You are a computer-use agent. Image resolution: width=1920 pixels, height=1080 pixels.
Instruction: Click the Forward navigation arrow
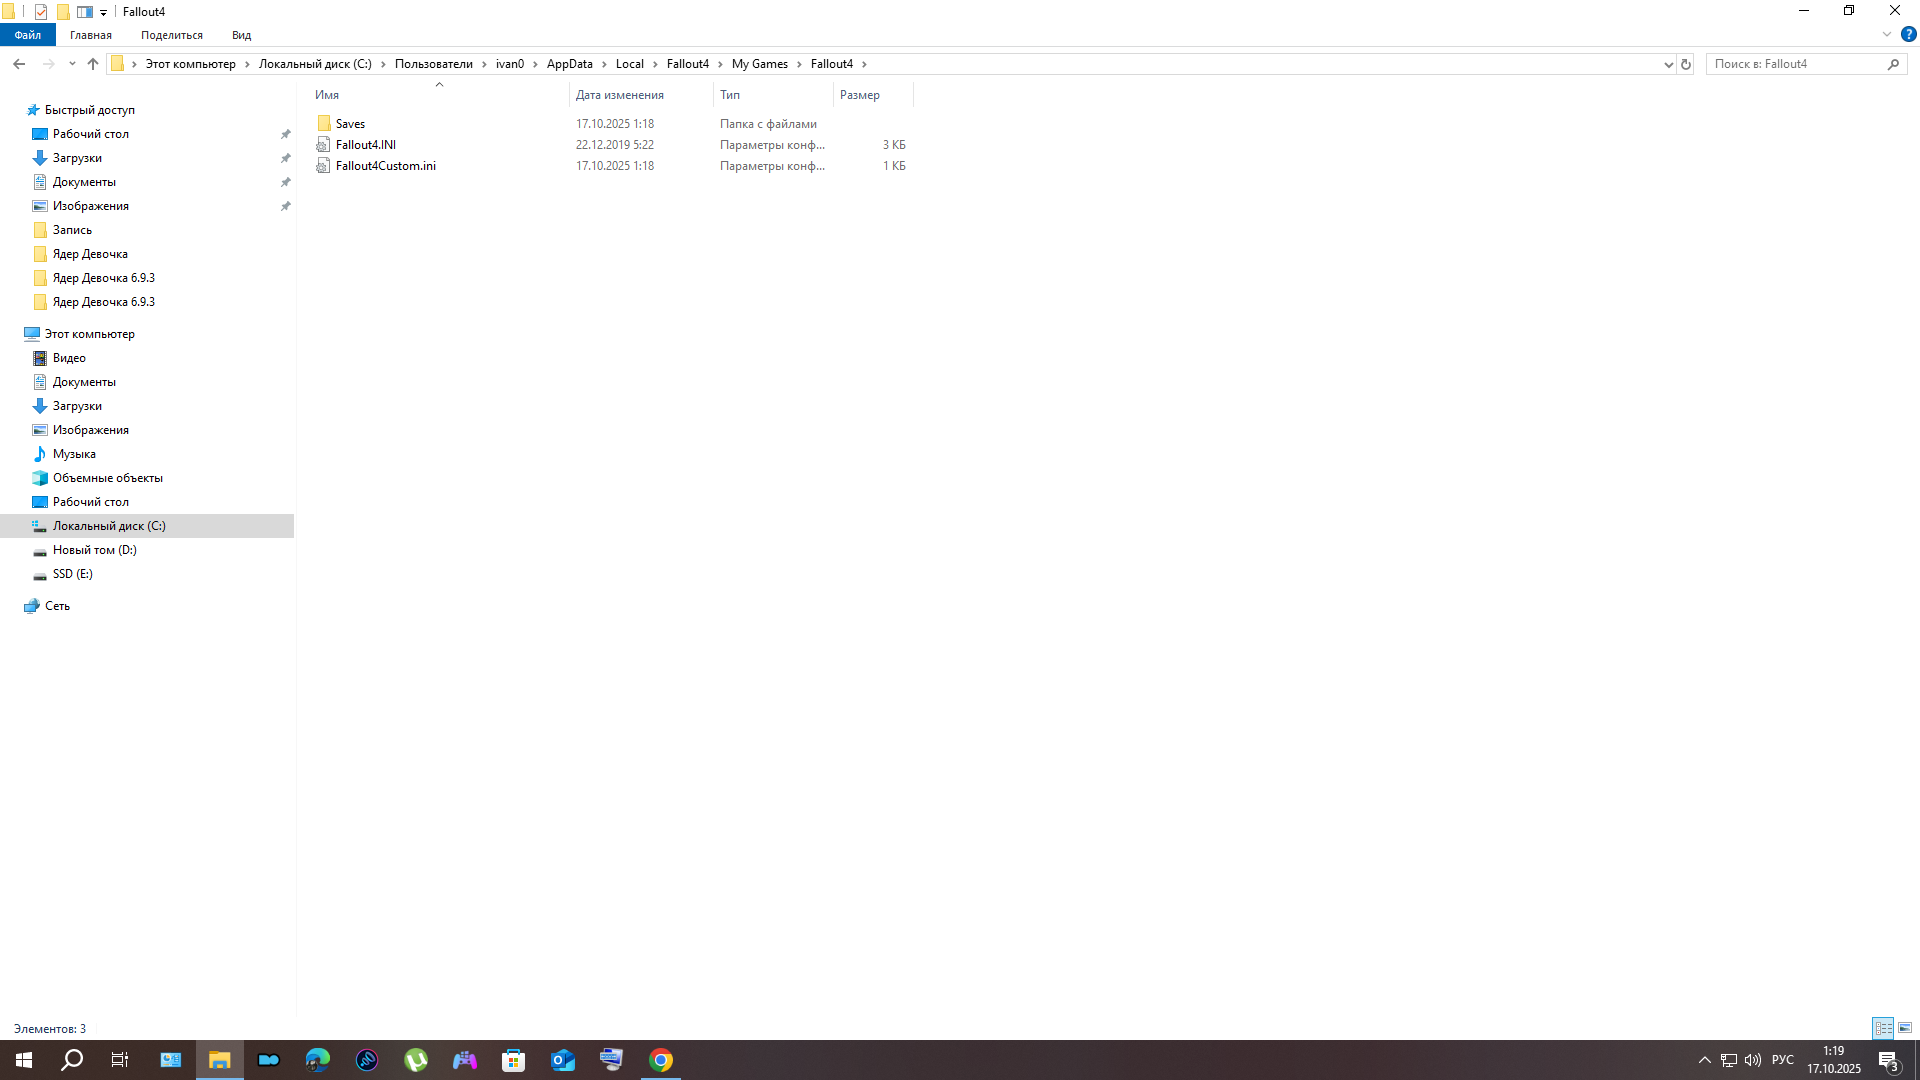[x=48, y=64]
